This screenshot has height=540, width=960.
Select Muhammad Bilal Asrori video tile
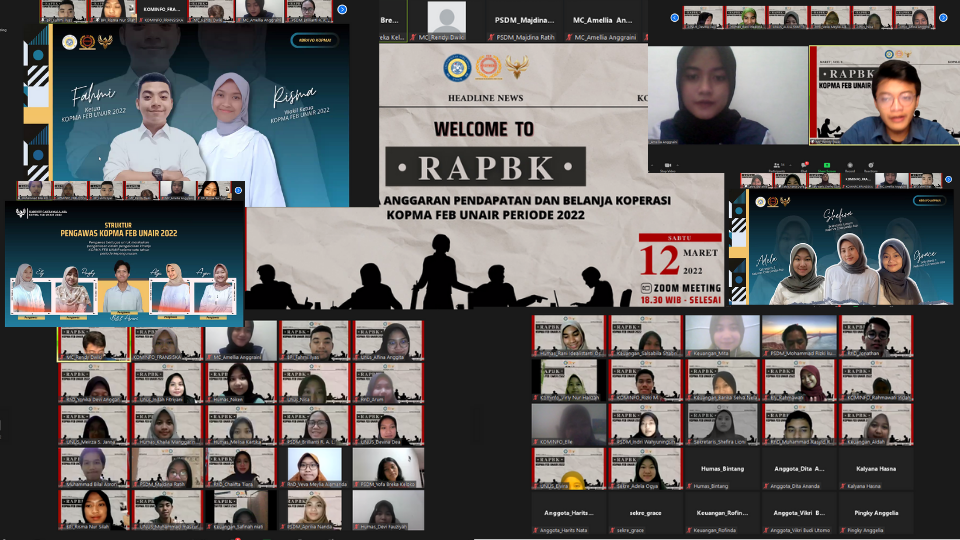click(94, 468)
